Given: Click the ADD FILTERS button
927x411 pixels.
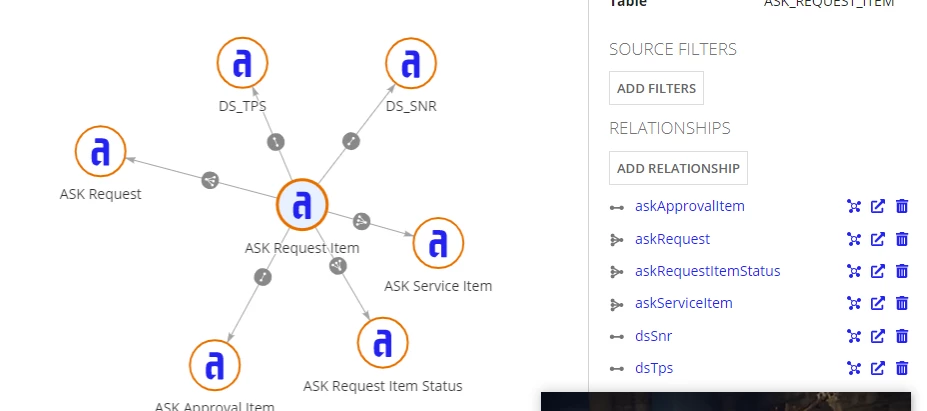Looking at the screenshot, I should (x=656, y=88).
